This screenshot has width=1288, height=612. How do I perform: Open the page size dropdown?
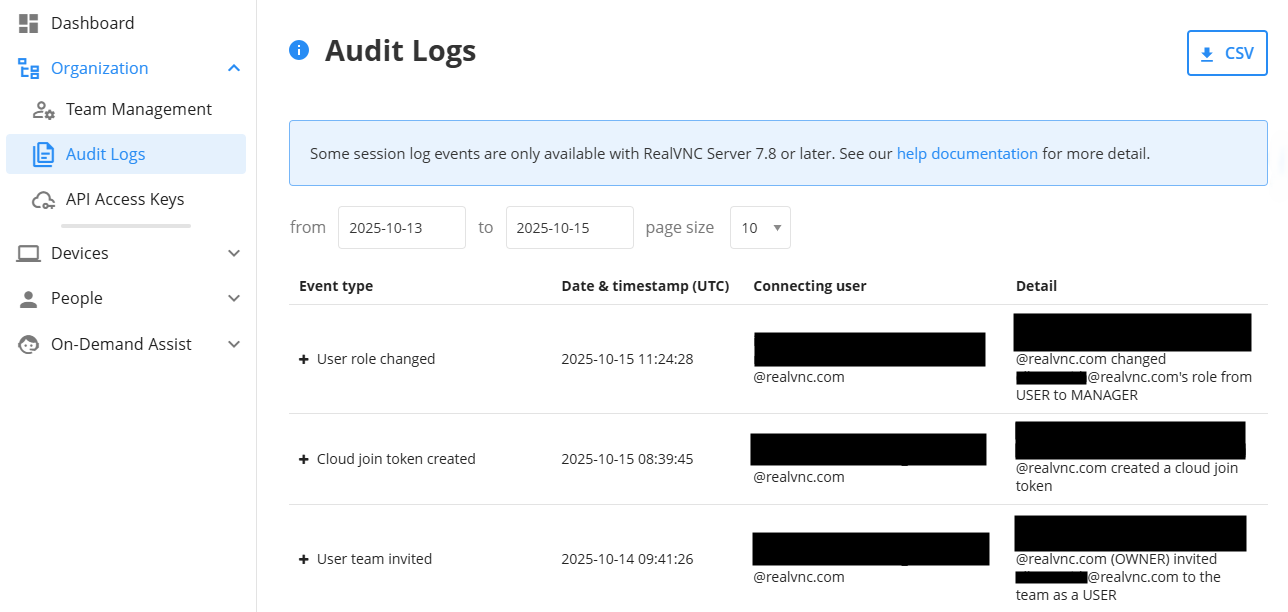[x=760, y=227]
